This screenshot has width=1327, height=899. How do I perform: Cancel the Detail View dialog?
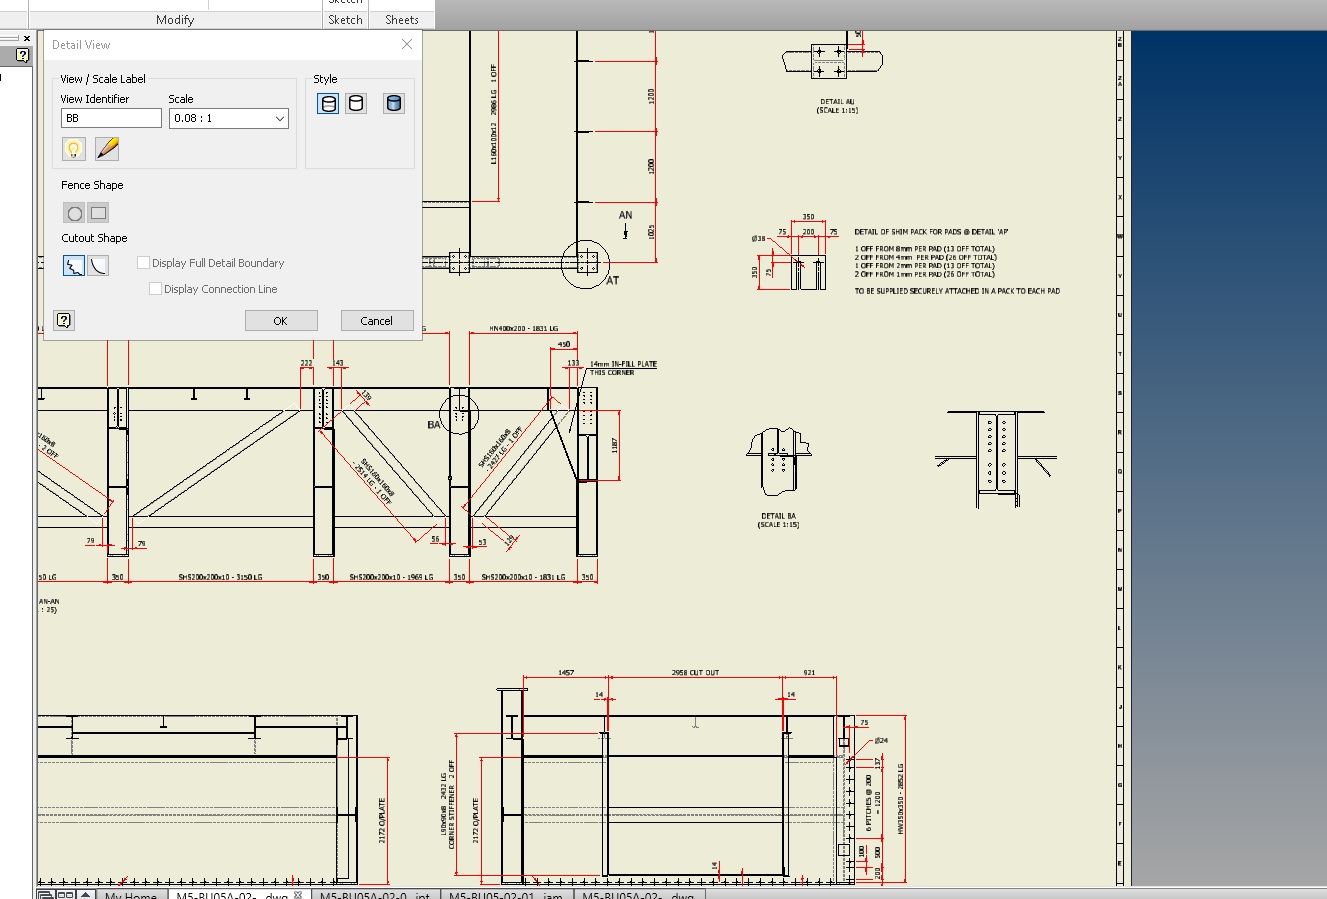[x=377, y=320]
